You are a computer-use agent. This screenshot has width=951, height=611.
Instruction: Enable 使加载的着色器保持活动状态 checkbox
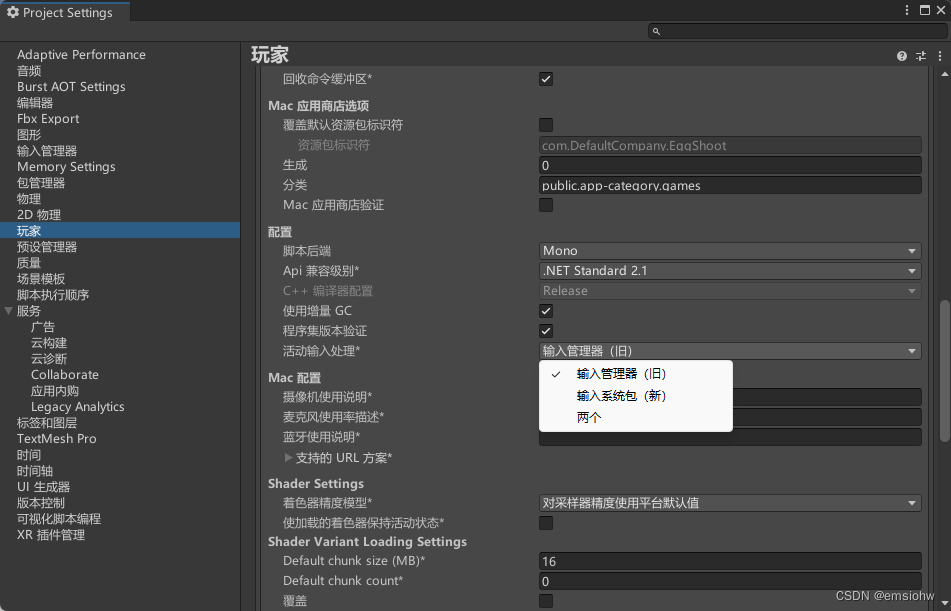tap(546, 523)
